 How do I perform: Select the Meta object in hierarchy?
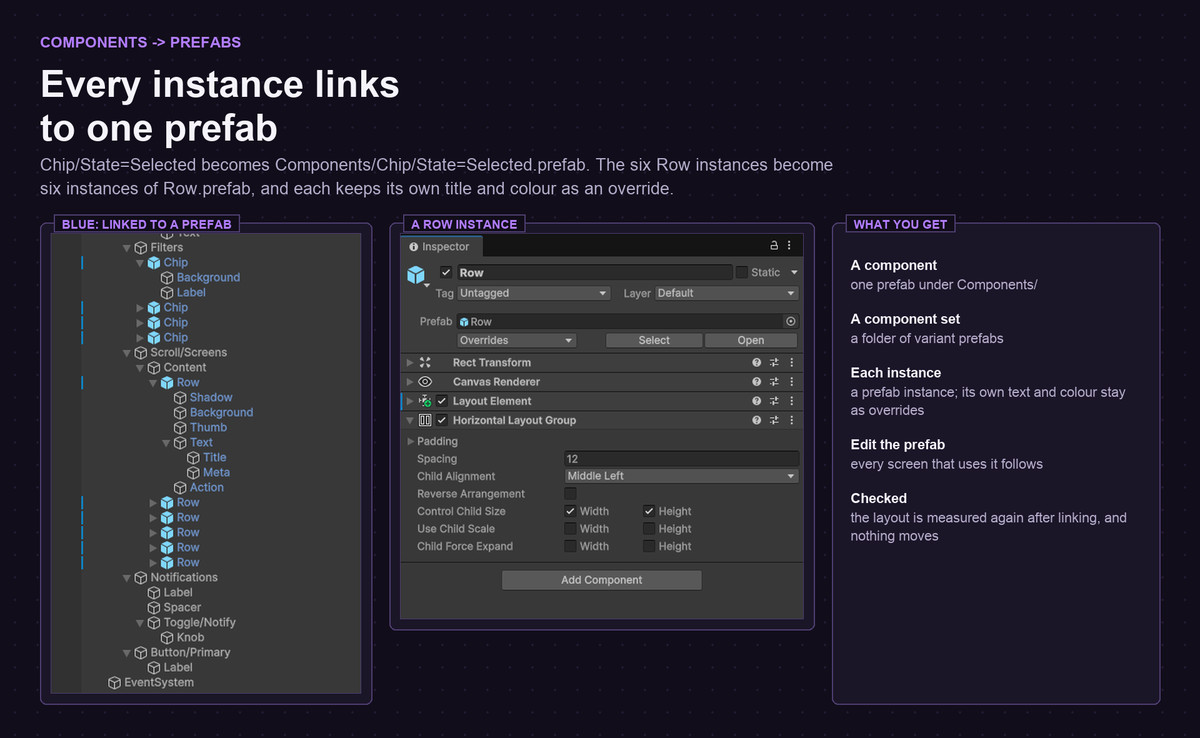pos(216,472)
